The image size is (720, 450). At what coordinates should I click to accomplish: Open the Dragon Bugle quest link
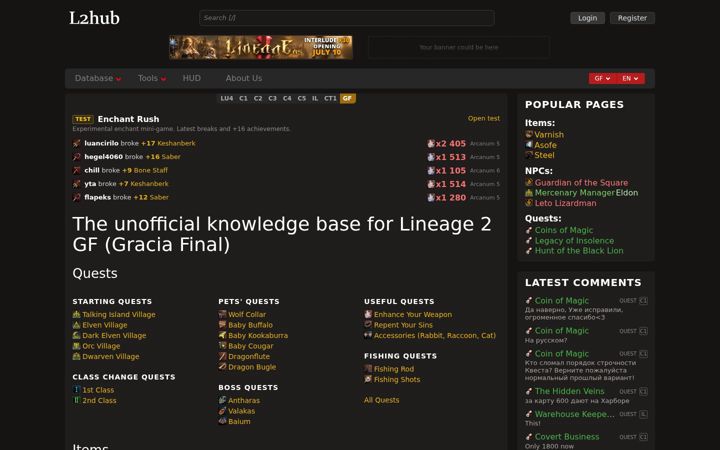[252, 367]
